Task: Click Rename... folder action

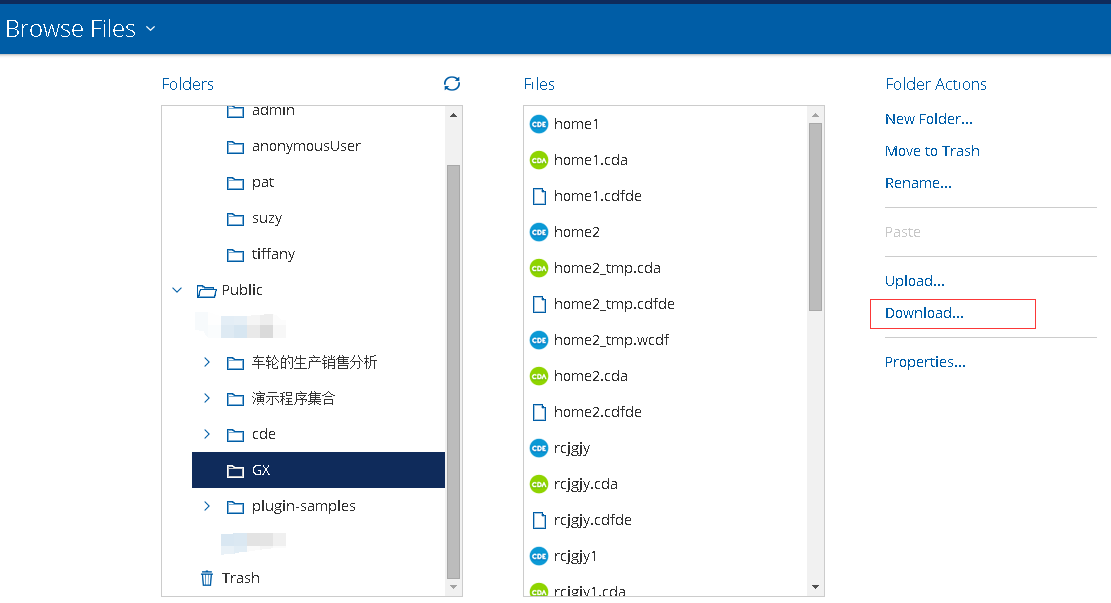Action: (918, 183)
